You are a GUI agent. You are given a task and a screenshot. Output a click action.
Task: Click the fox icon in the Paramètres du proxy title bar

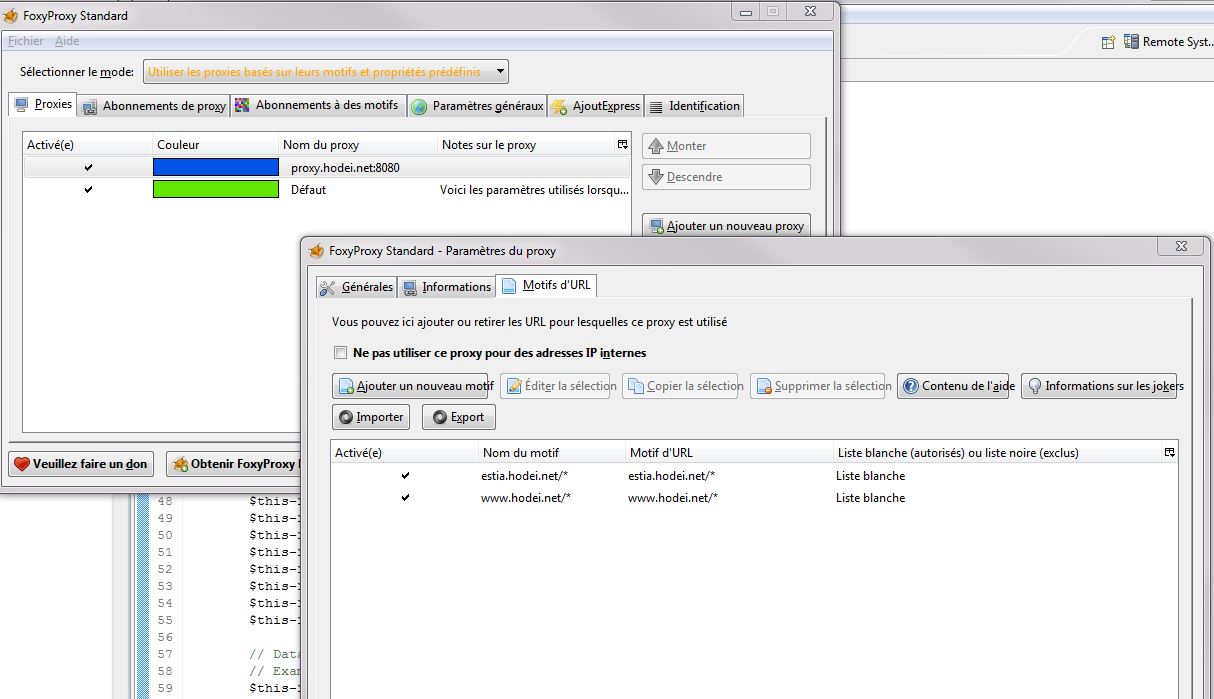[317, 250]
